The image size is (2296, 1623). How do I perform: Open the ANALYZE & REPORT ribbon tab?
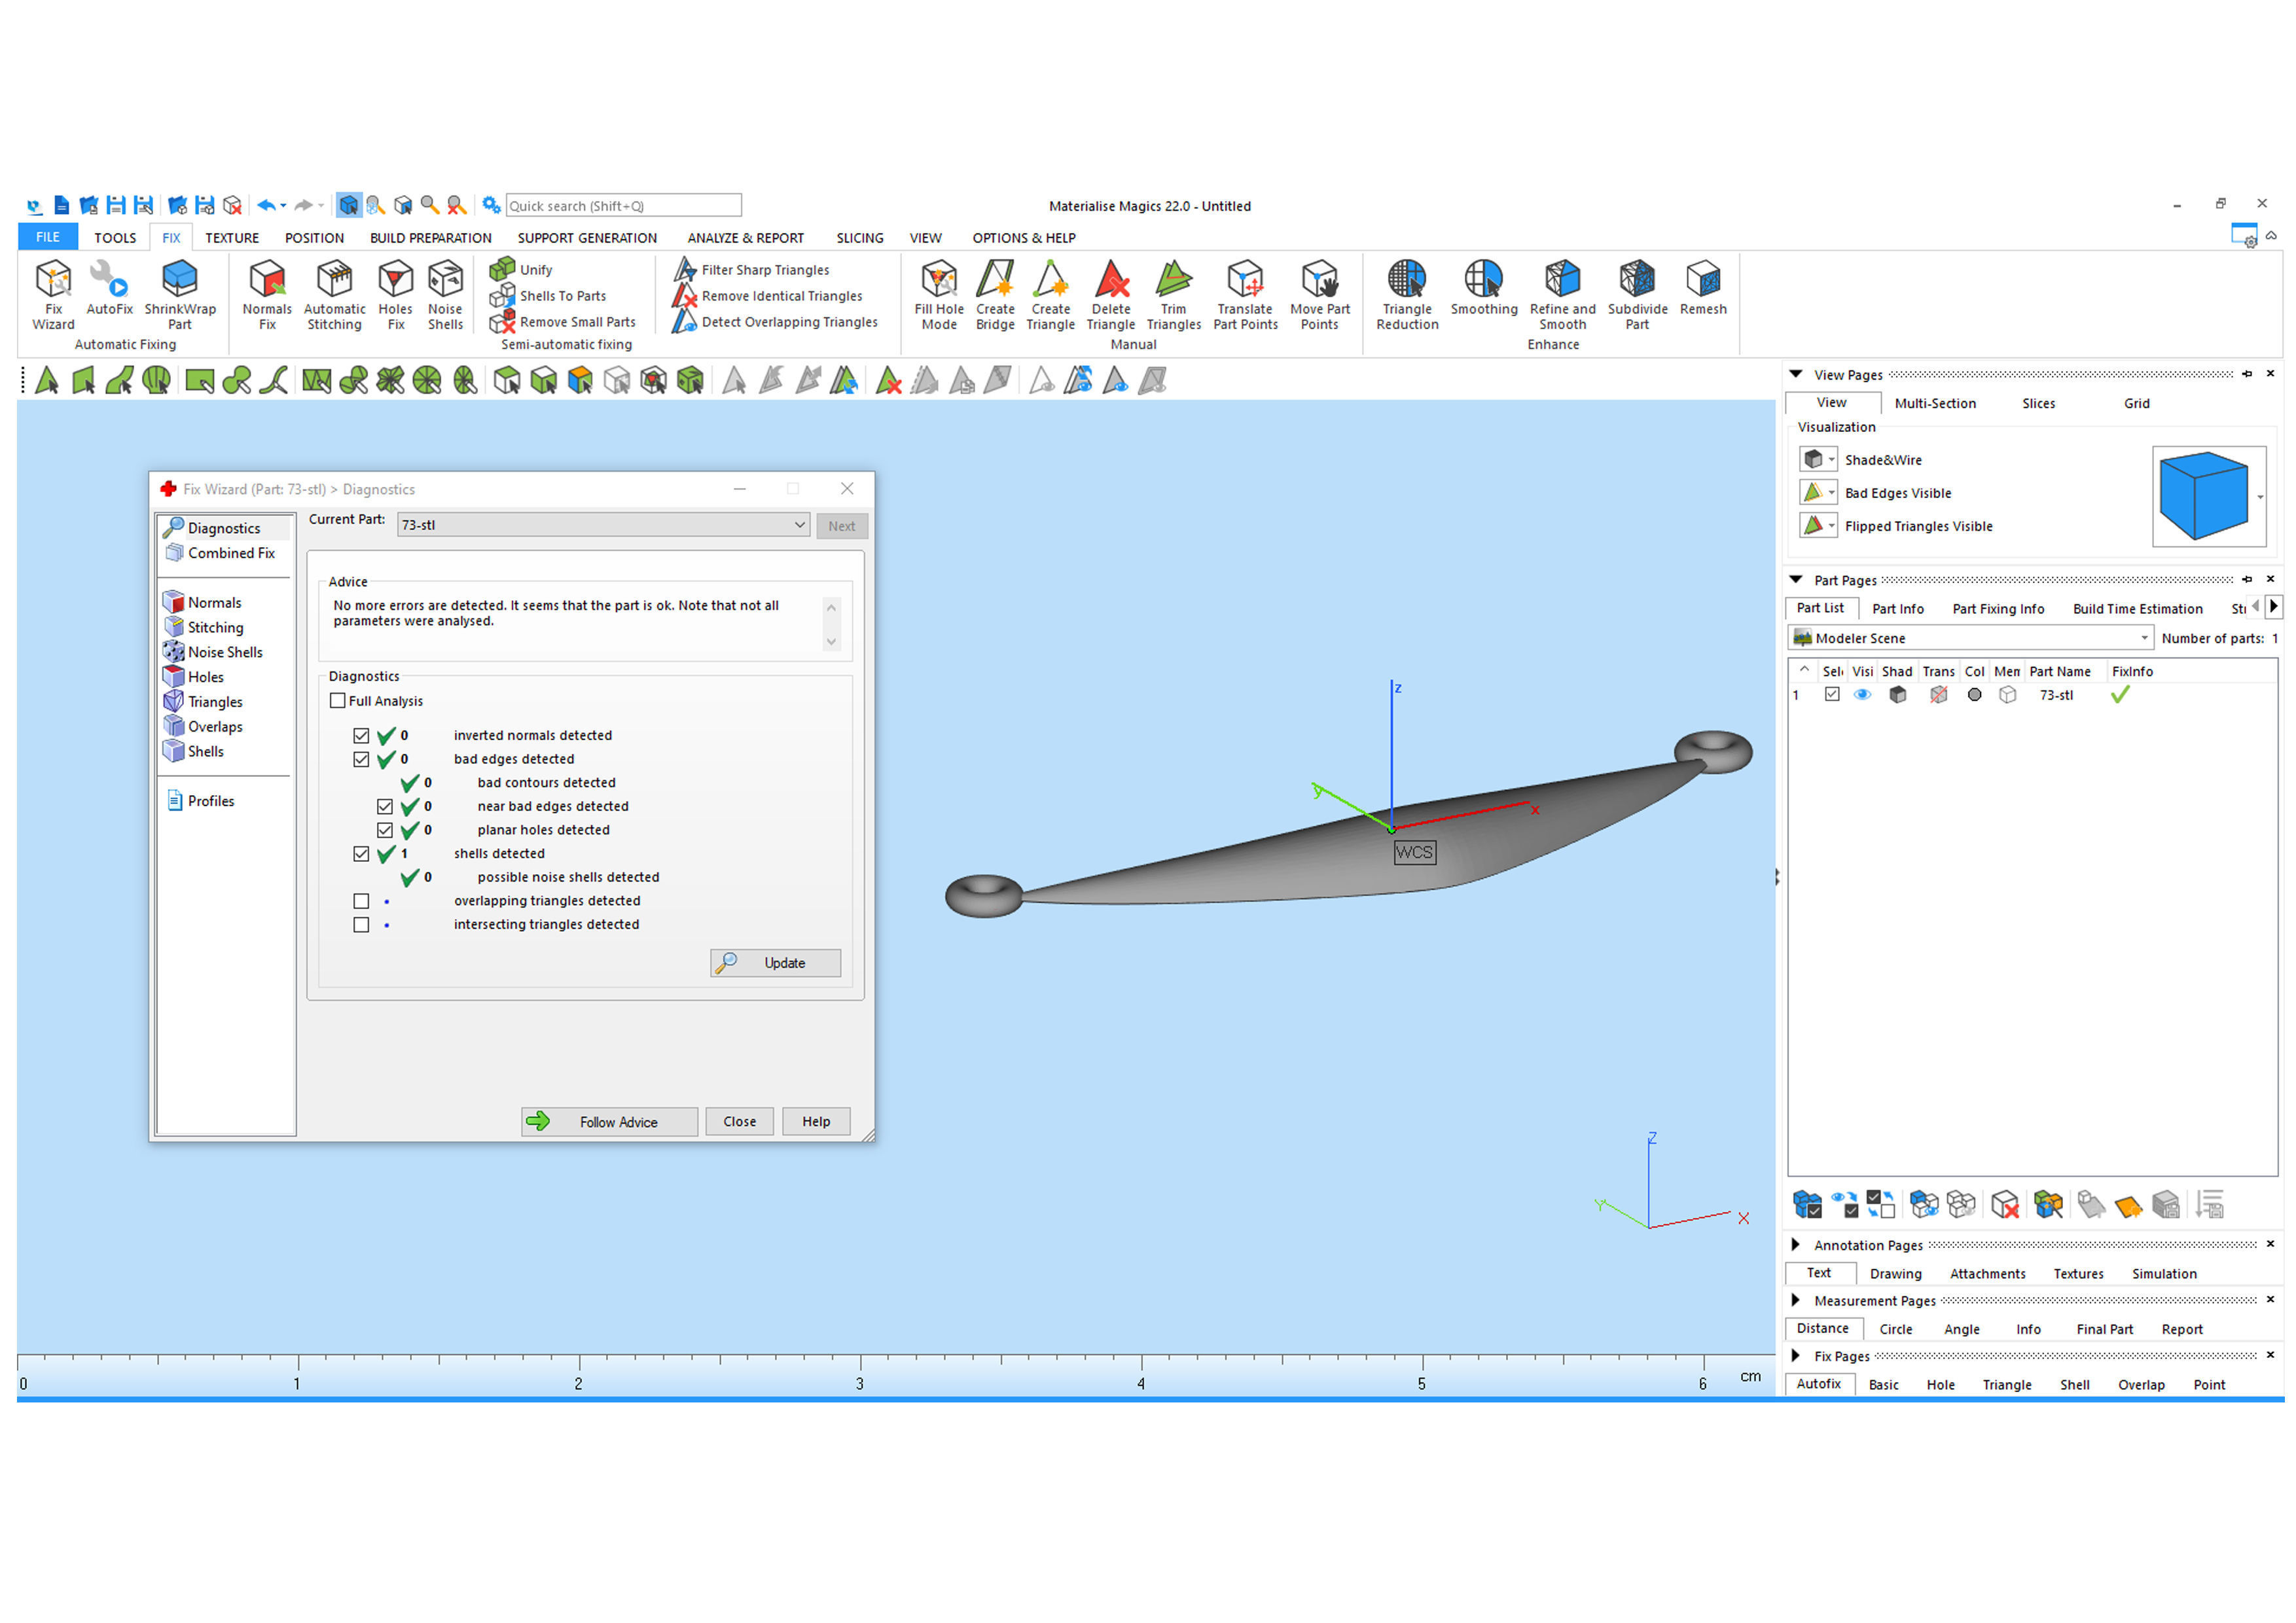745,238
